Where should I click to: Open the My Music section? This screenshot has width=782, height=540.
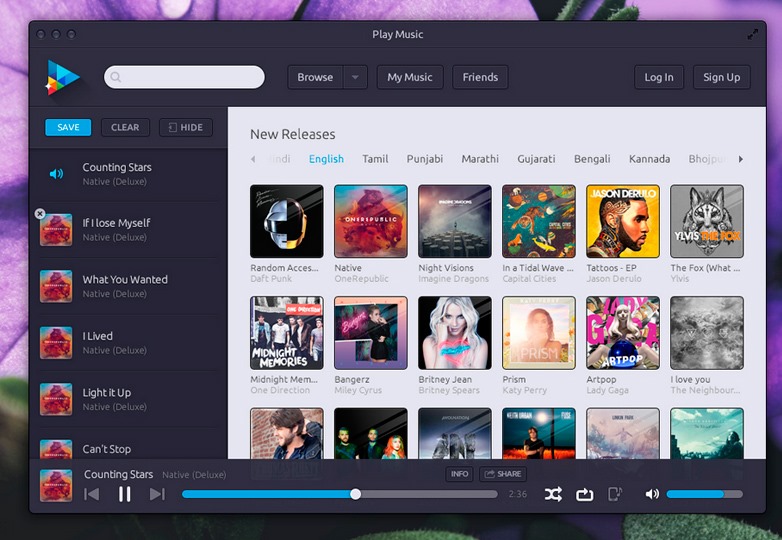click(410, 77)
